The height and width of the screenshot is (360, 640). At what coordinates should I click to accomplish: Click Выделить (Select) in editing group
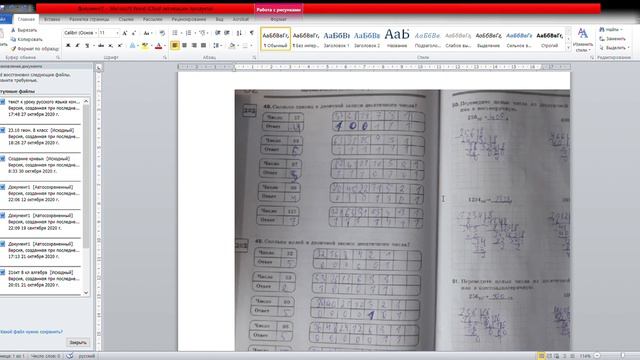[614, 48]
